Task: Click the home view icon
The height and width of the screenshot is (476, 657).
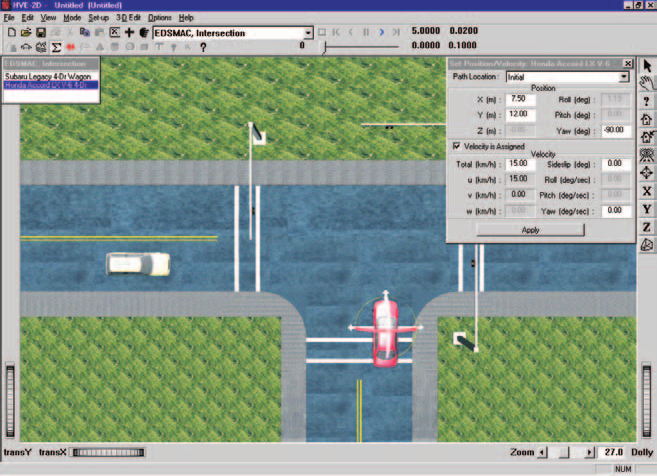Action: click(647, 119)
